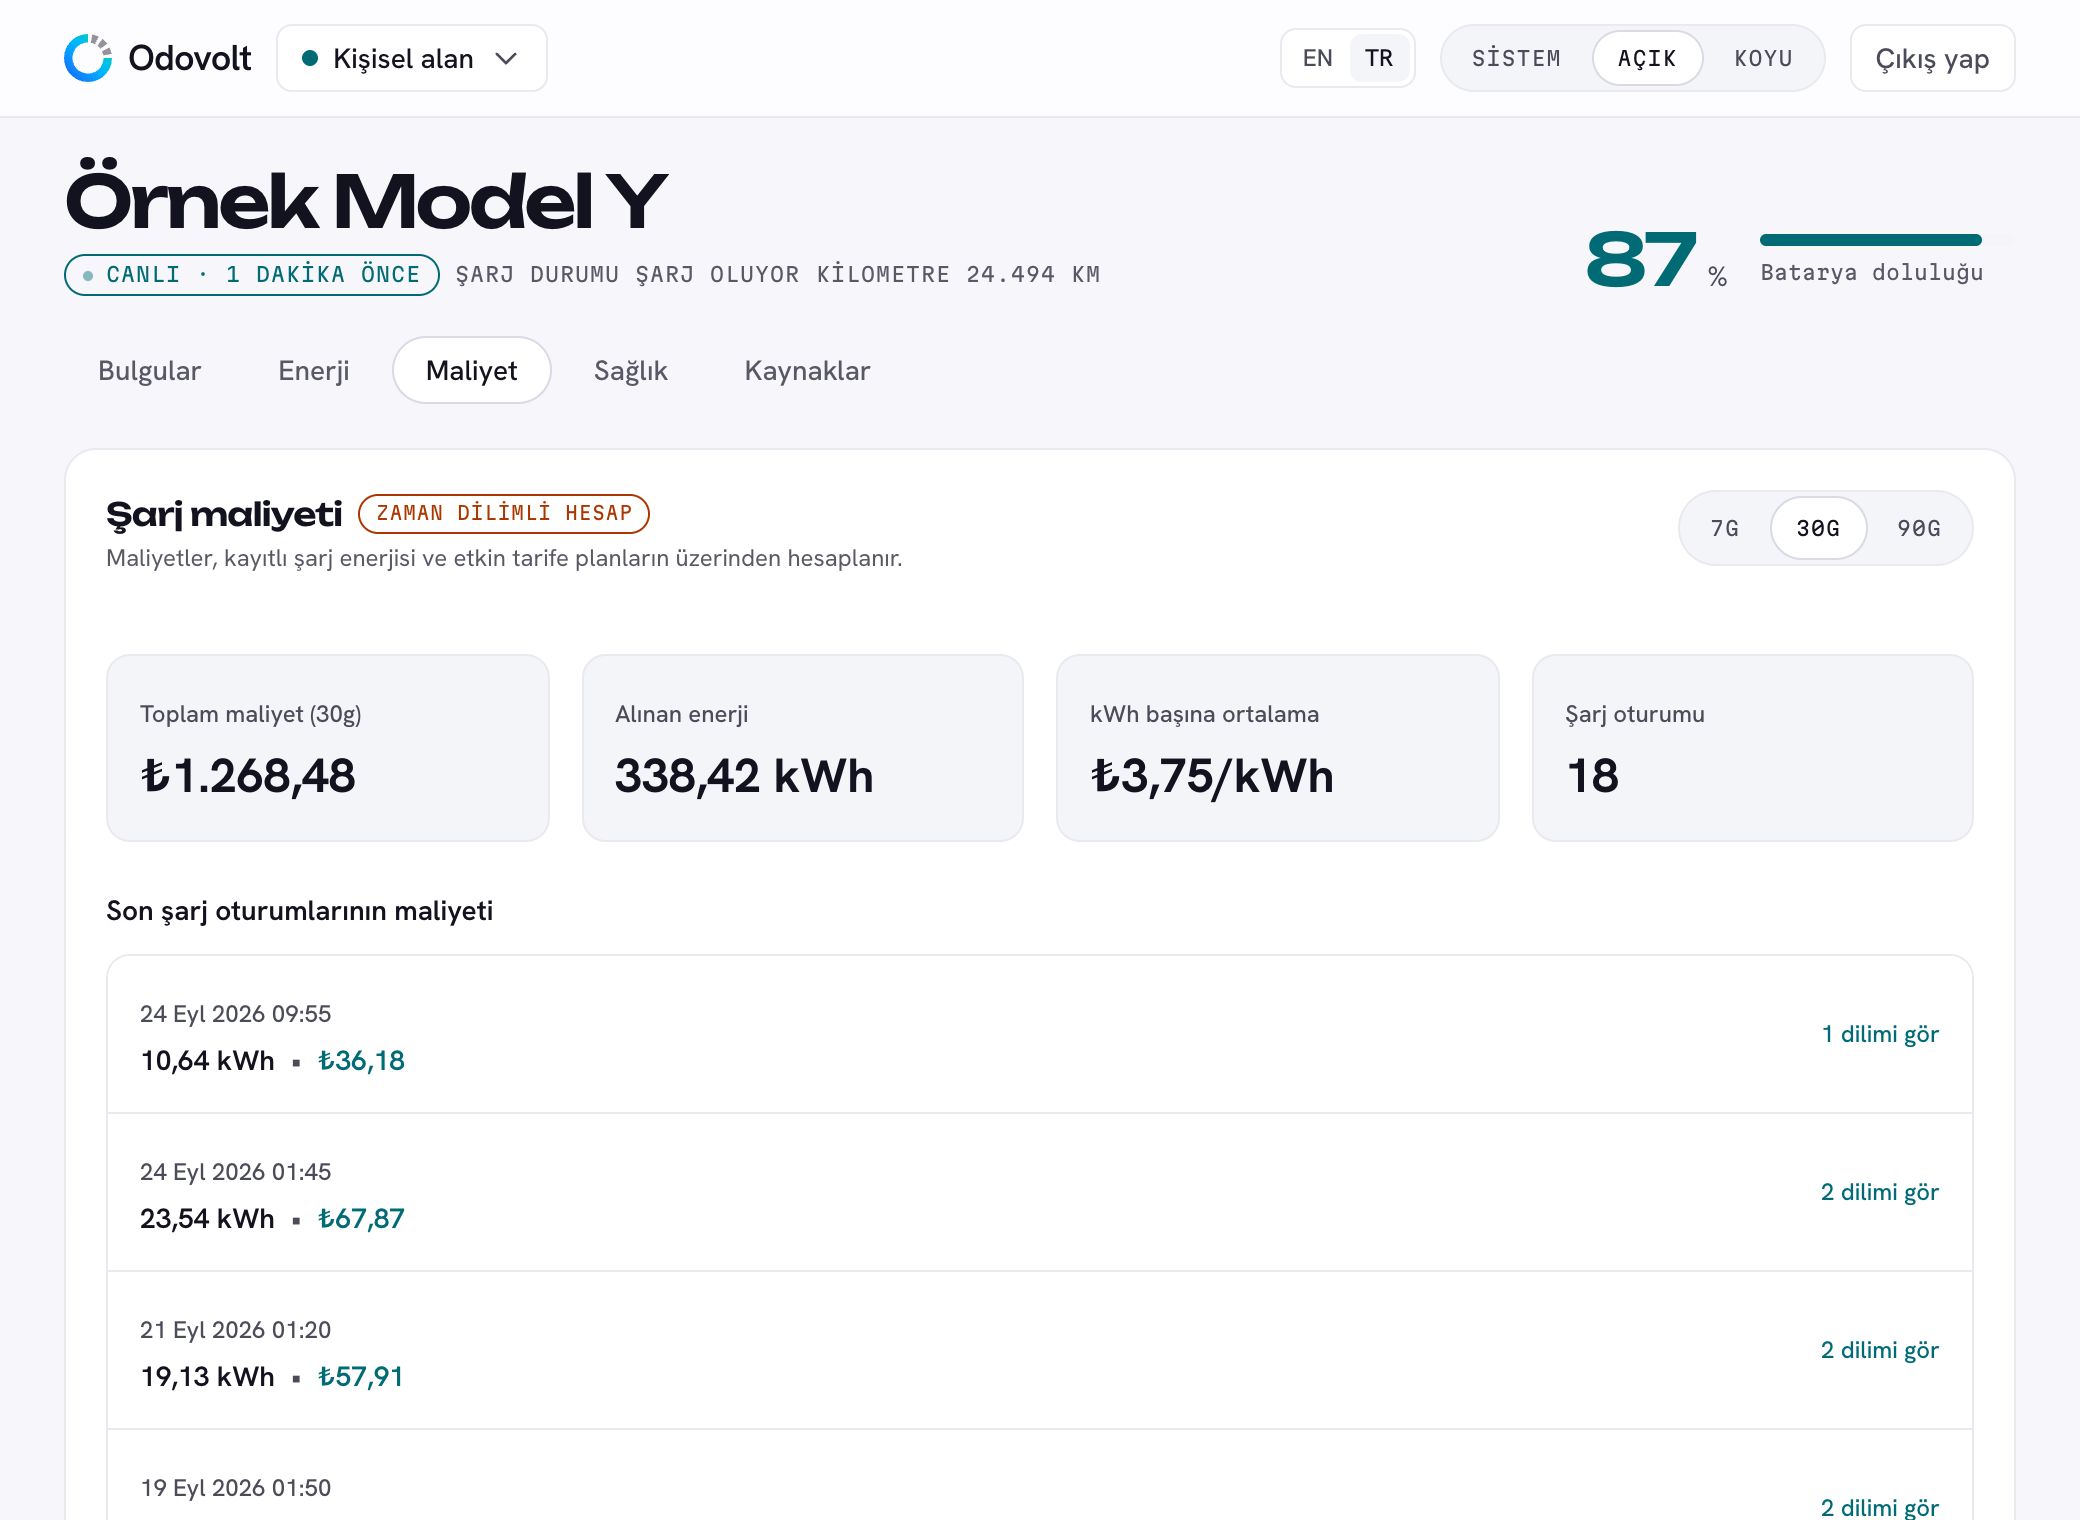The width and height of the screenshot is (2080, 1520).
Task: Click the Son şarj oturumlarının maliyeti heading
Action: [x=300, y=911]
